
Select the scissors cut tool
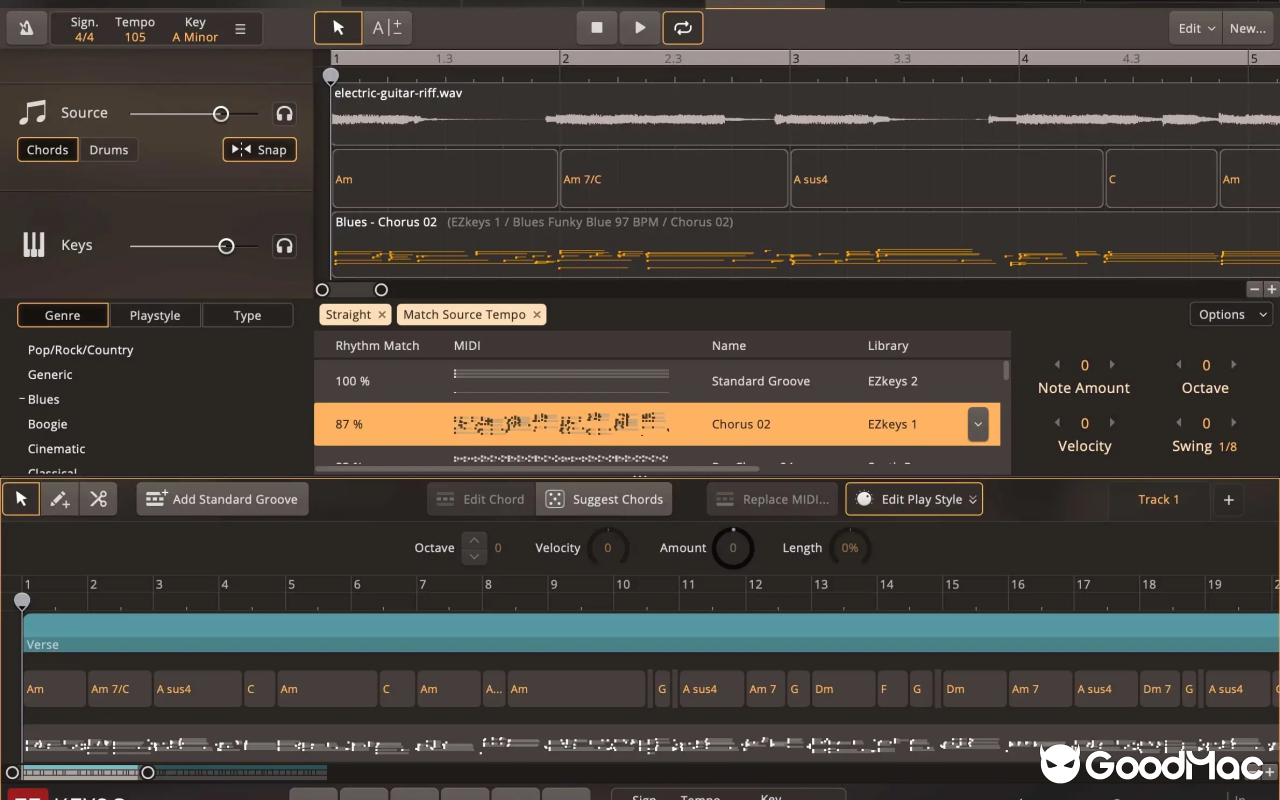point(98,498)
